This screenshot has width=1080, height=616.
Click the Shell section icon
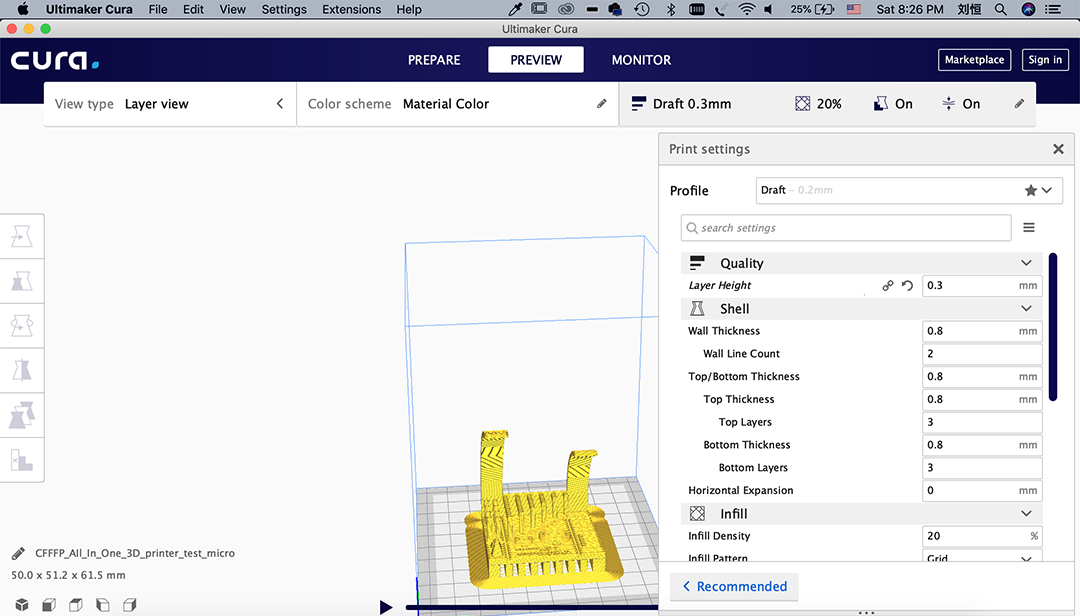[x=697, y=309]
